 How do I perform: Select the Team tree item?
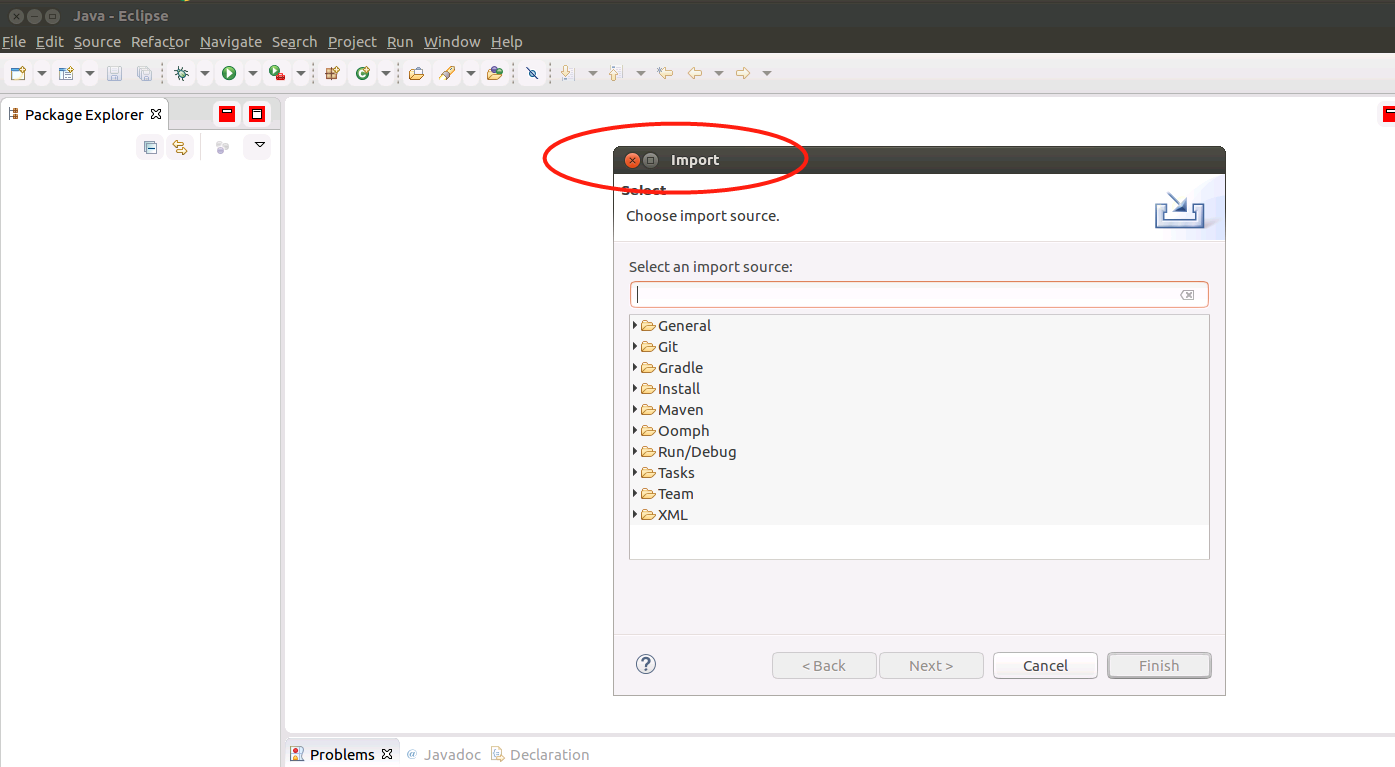pyautogui.click(x=676, y=494)
